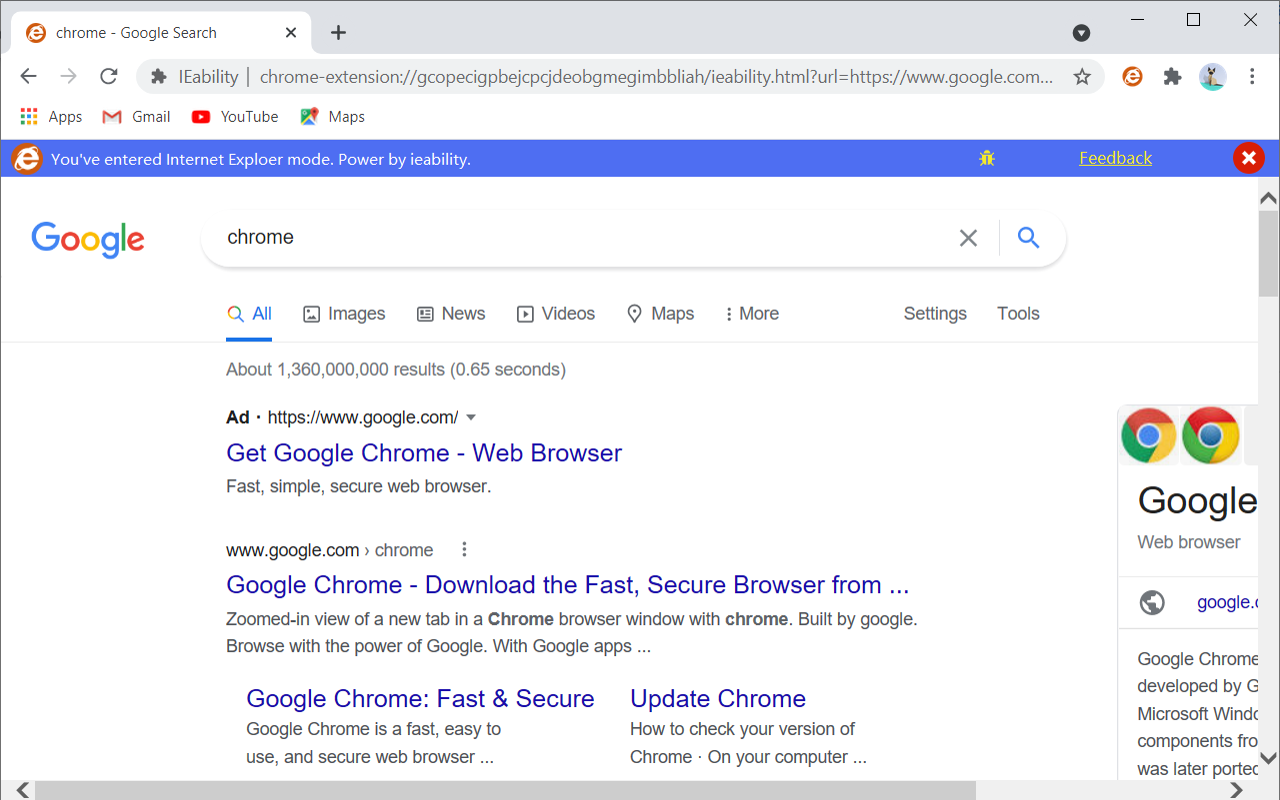Open the Feedback link in the banner
This screenshot has width=1280, height=800.
click(1115, 157)
